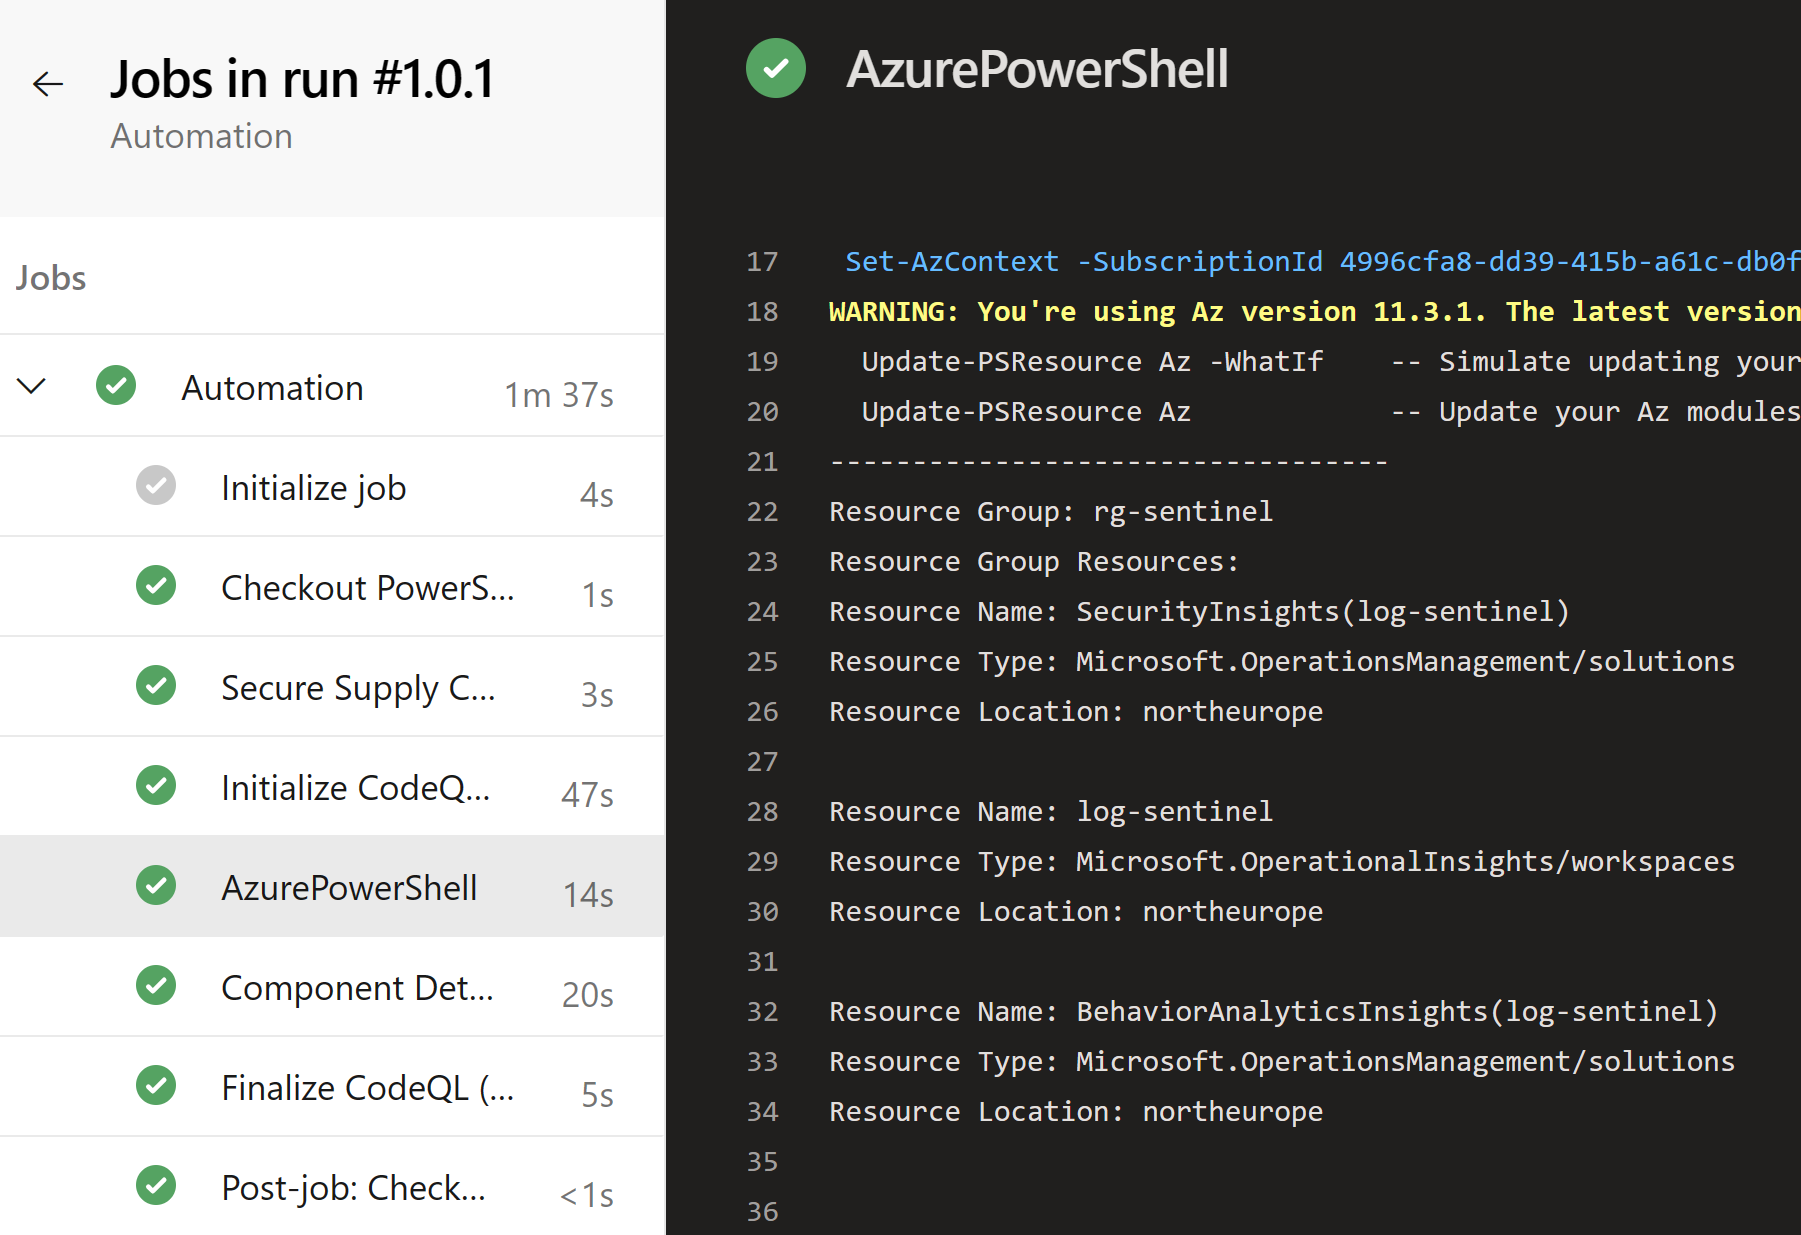The height and width of the screenshot is (1235, 1801).
Task: Open the Component Det... step
Action: click(x=332, y=987)
